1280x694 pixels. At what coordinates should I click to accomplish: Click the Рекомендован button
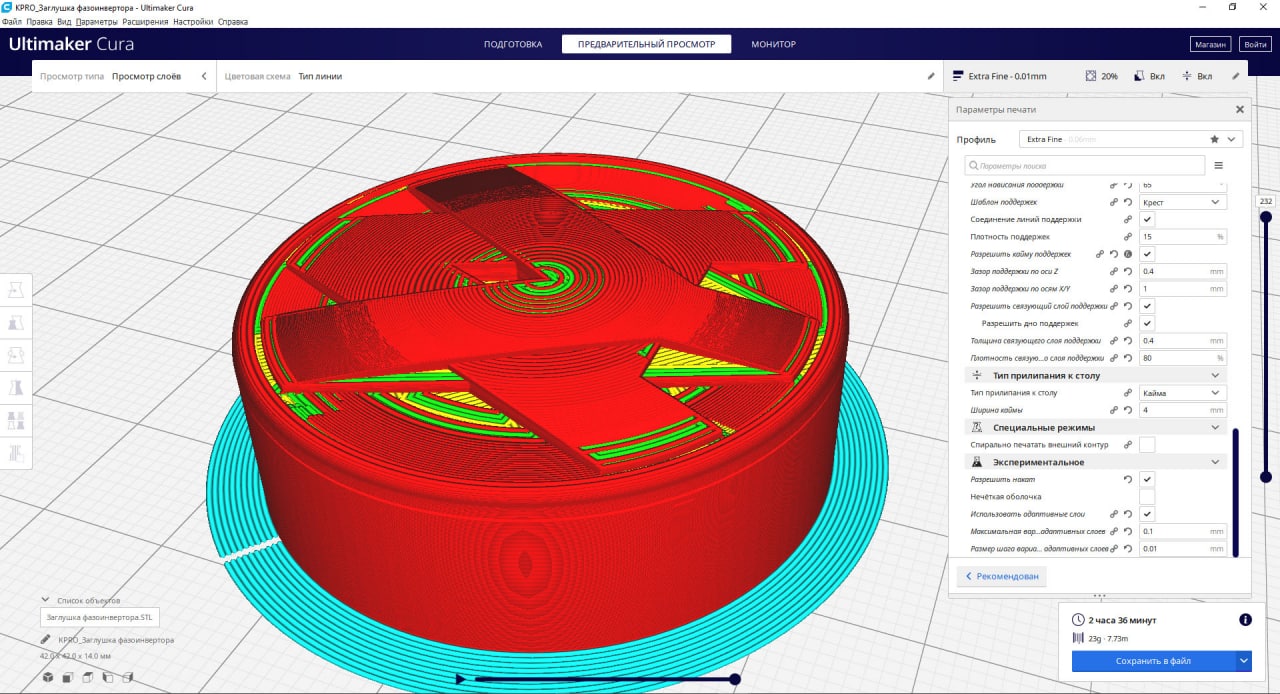[1002, 576]
